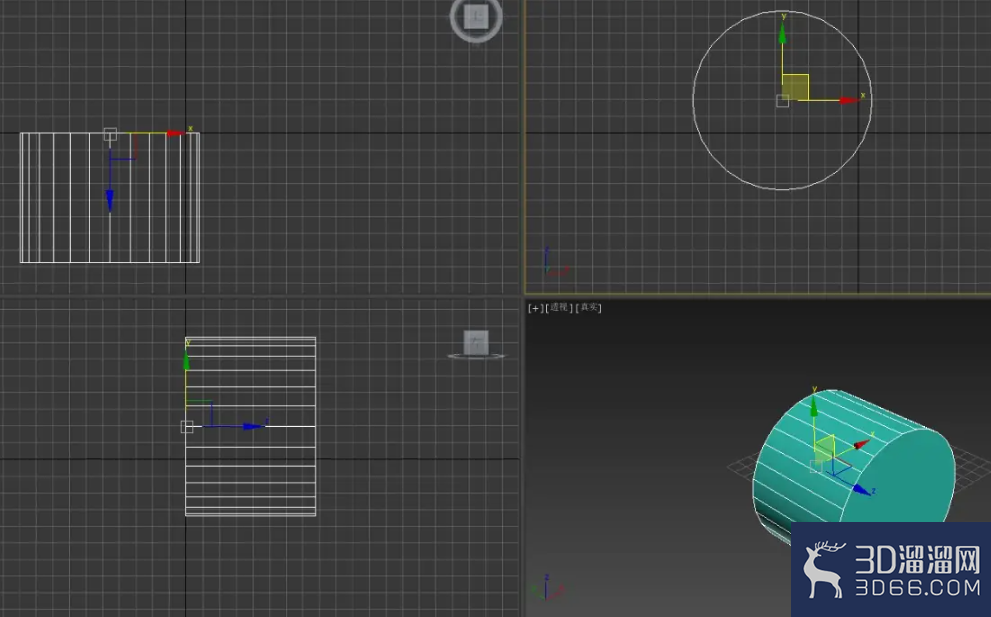
Task: Select the green Y-axis arrow in horizontal-line wireframe viewport
Action: click(186, 360)
